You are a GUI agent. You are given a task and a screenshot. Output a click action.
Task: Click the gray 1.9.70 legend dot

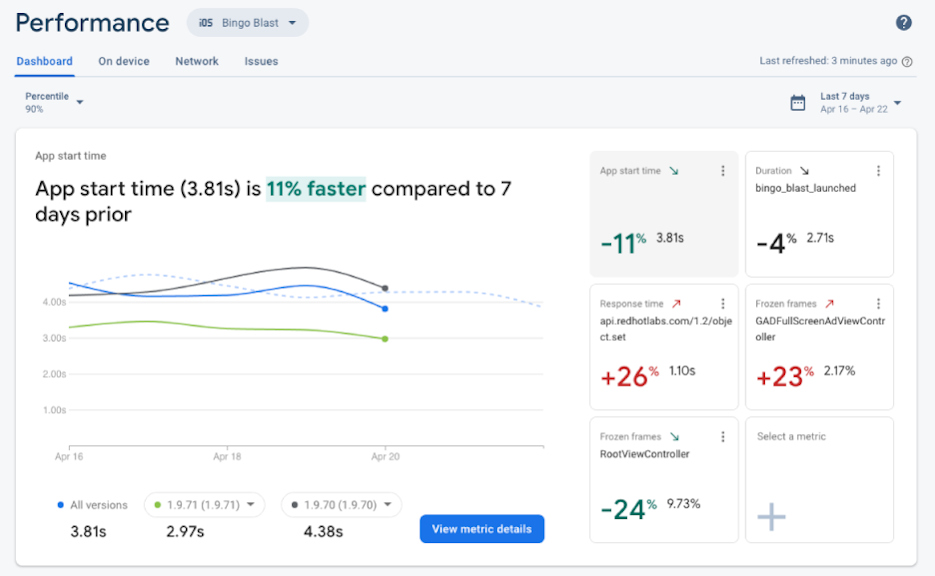295,505
